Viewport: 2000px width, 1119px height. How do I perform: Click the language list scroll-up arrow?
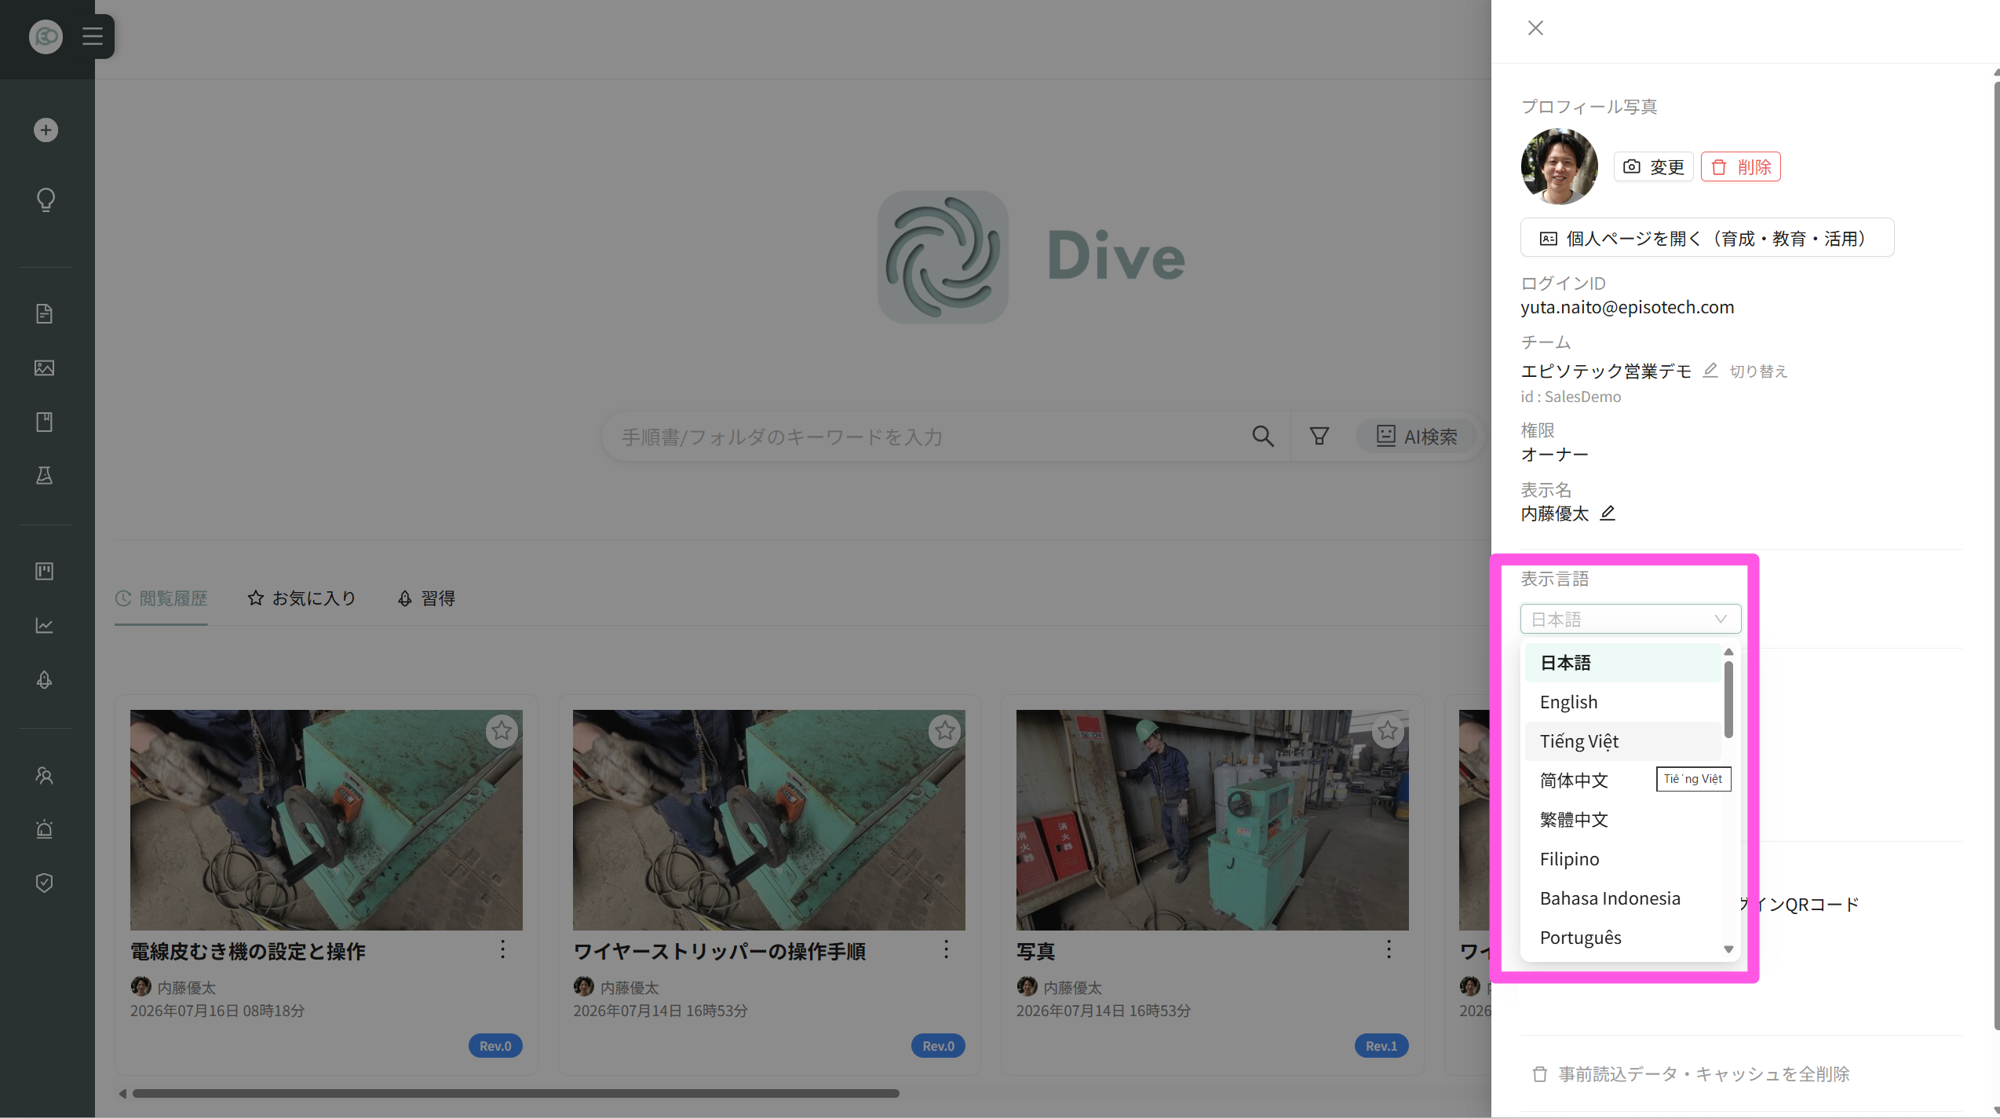[1728, 652]
